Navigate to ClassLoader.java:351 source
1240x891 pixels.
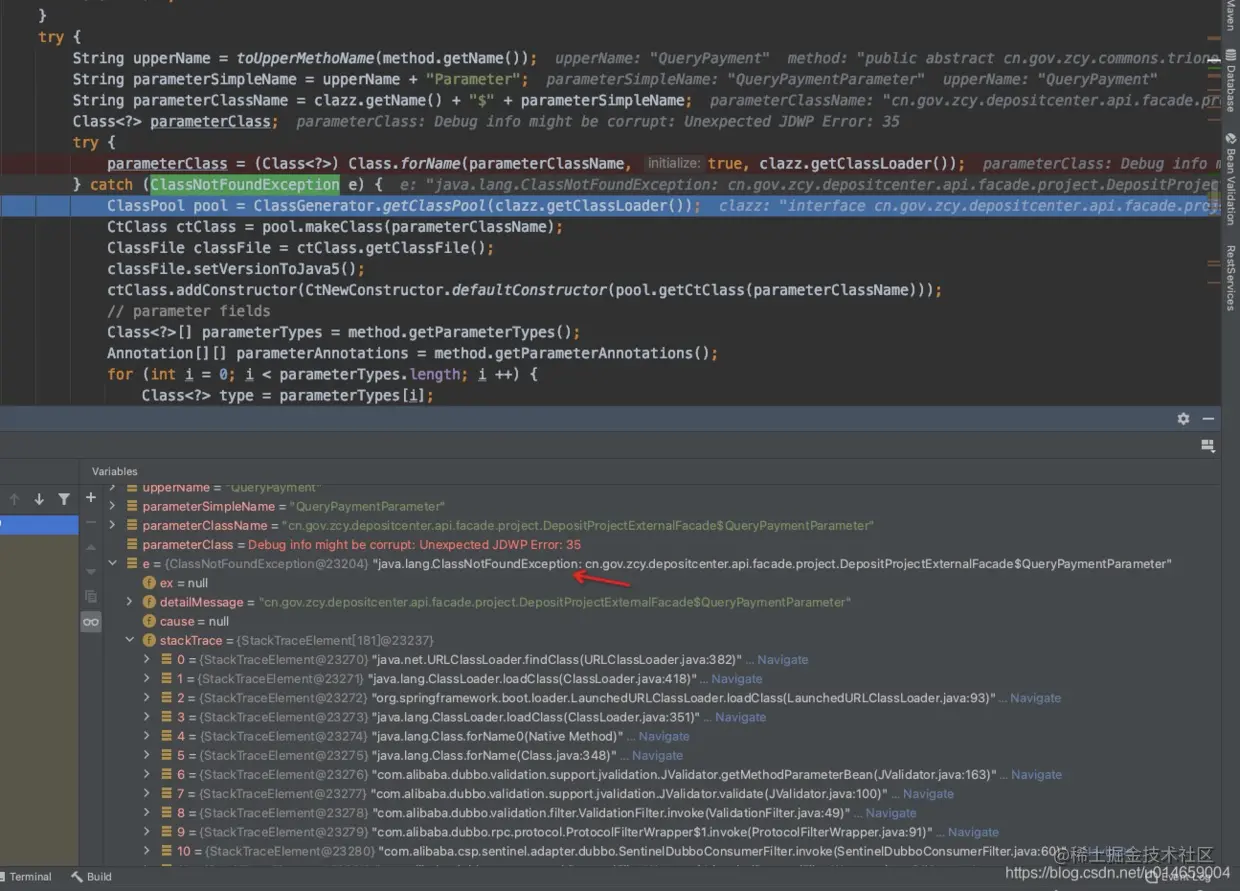coord(741,717)
